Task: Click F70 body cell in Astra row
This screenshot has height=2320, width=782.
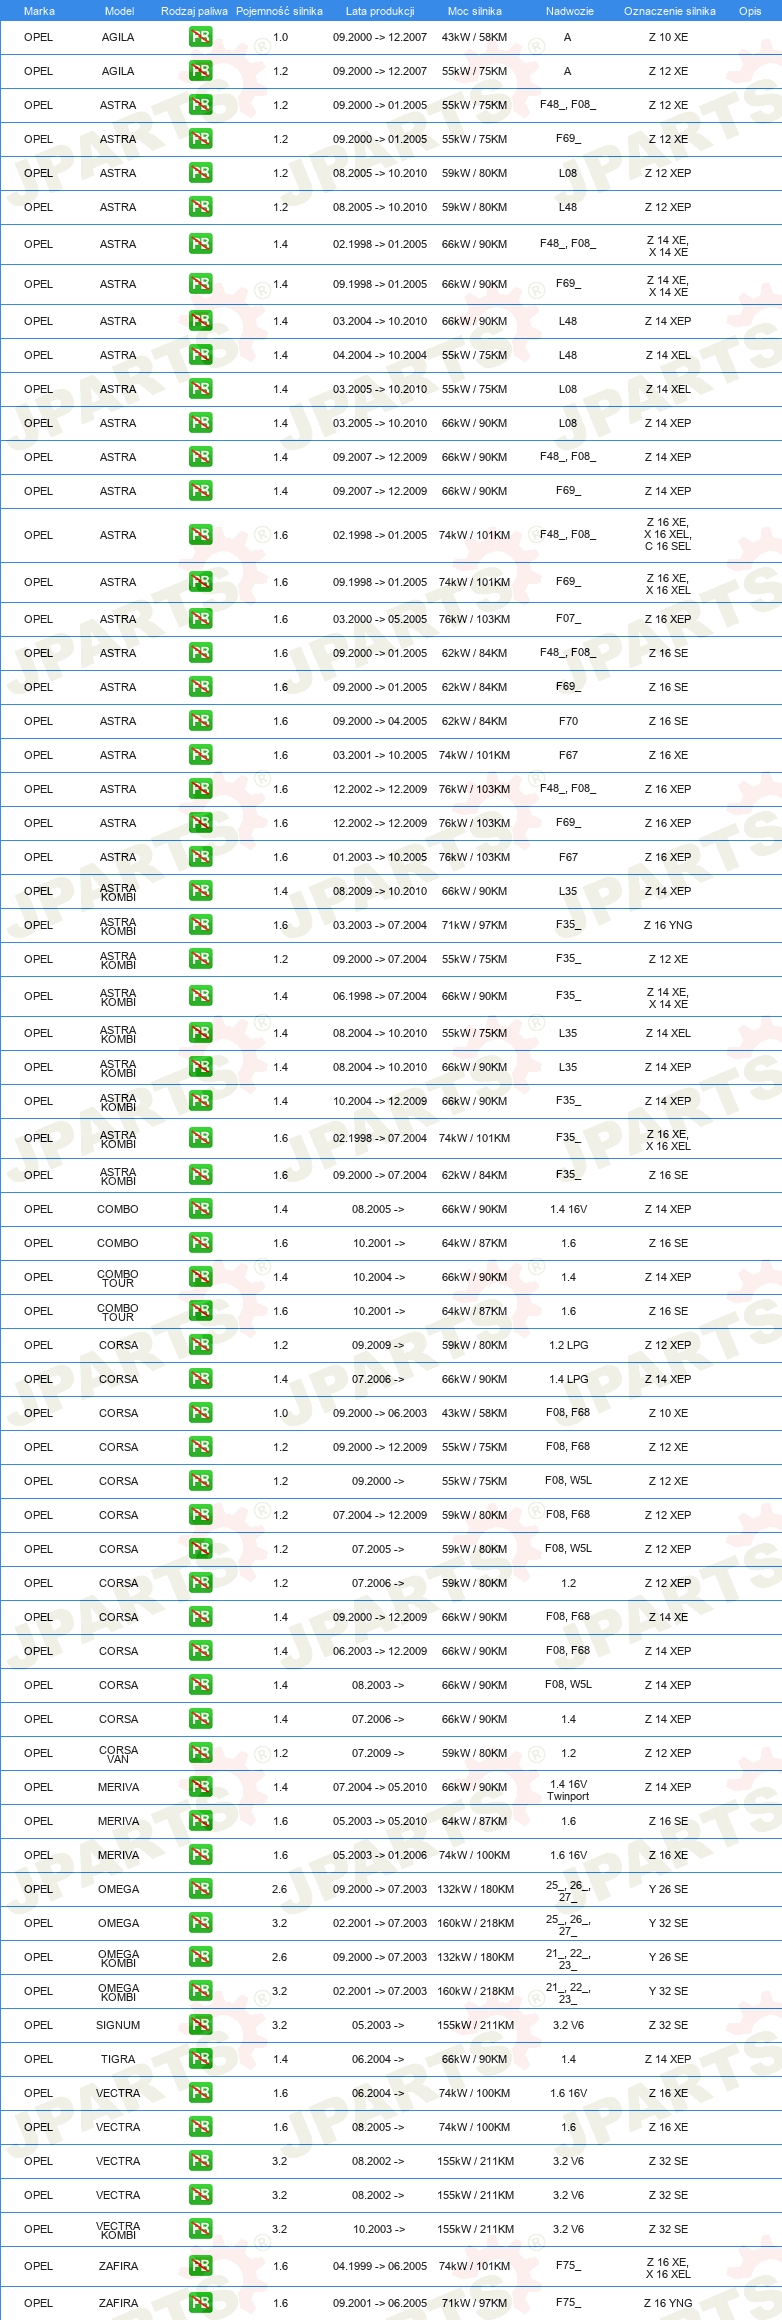Action: 568,721
